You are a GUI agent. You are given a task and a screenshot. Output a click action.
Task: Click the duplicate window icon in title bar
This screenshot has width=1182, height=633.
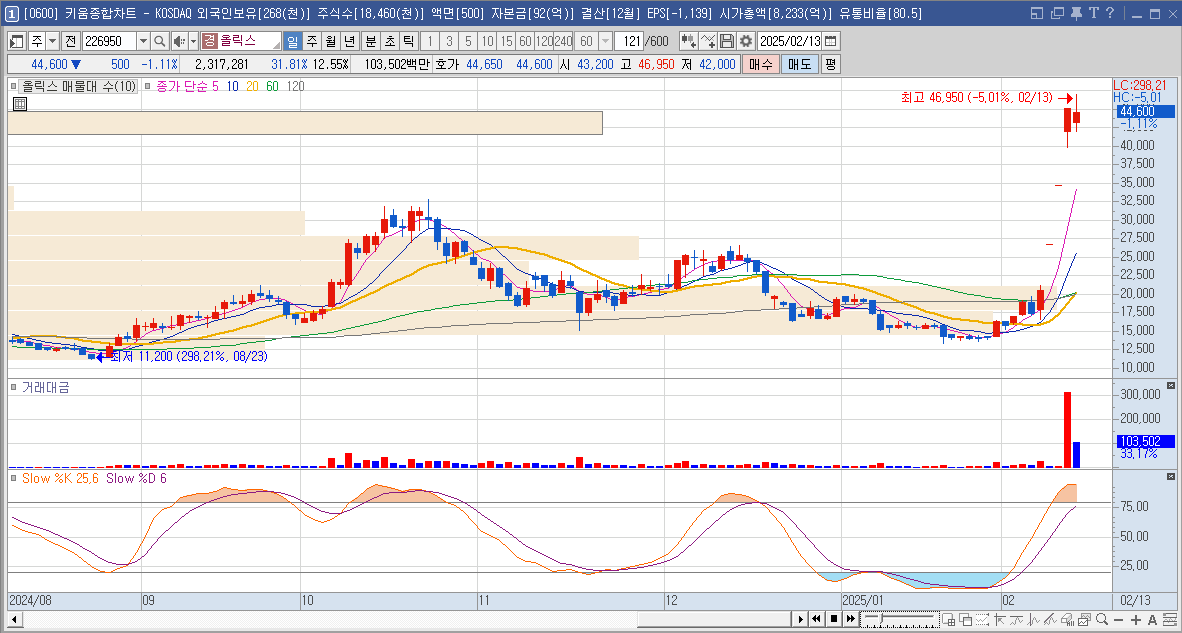(x=1057, y=13)
